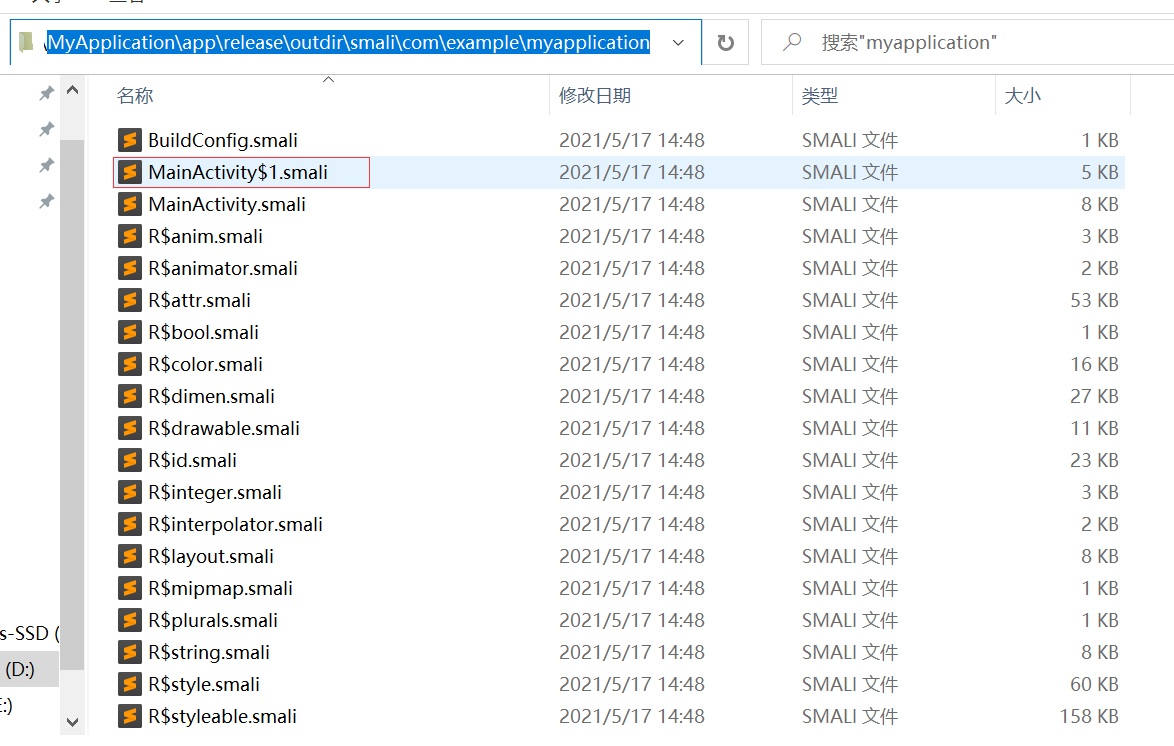
Task: Click the 16 KB size of R$color.smali
Action: point(1094,364)
